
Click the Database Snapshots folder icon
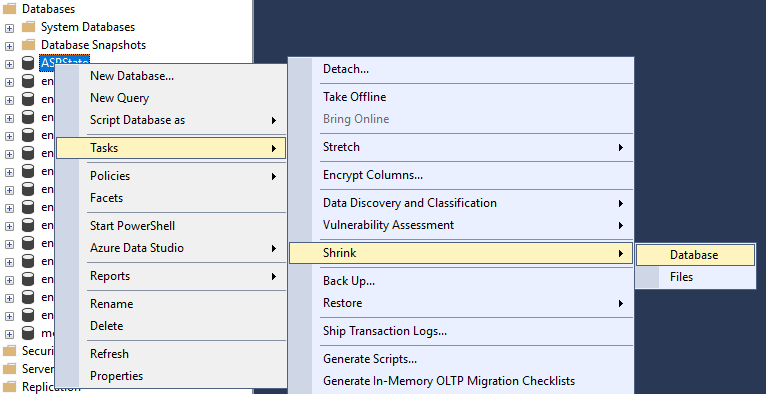[x=28, y=45]
